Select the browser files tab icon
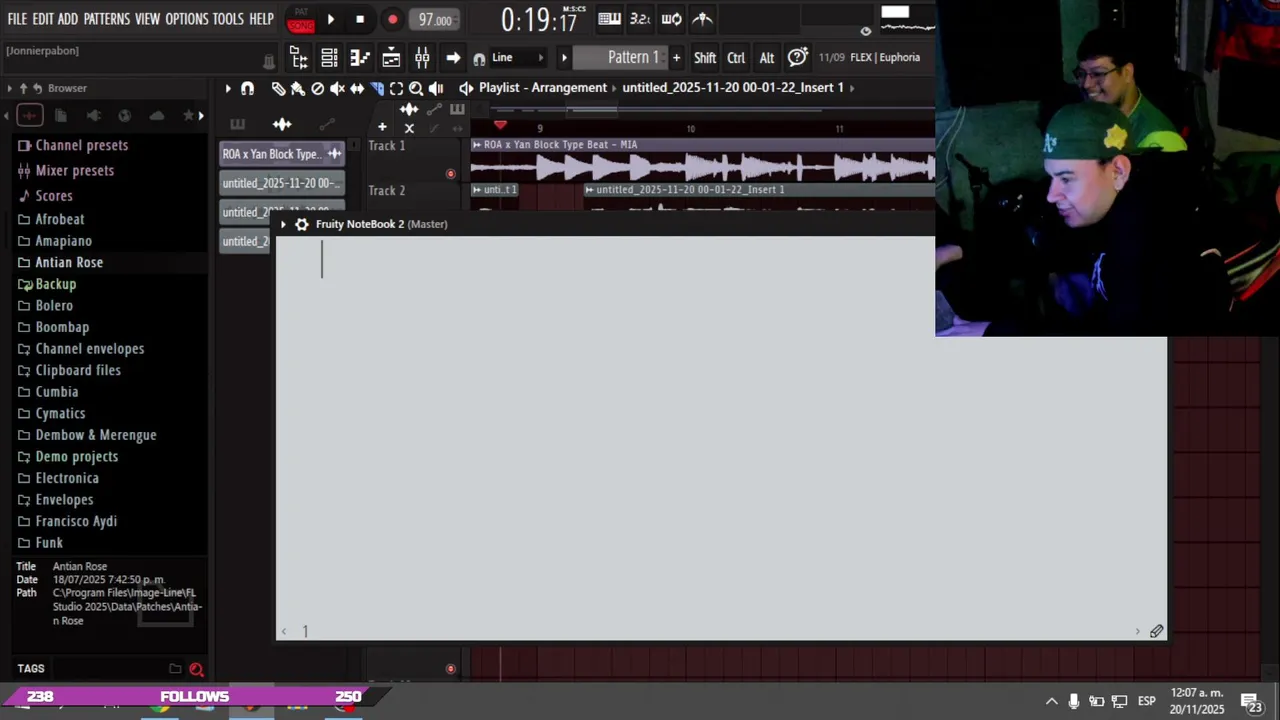The height and width of the screenshot is (720, 1280). 61,116
